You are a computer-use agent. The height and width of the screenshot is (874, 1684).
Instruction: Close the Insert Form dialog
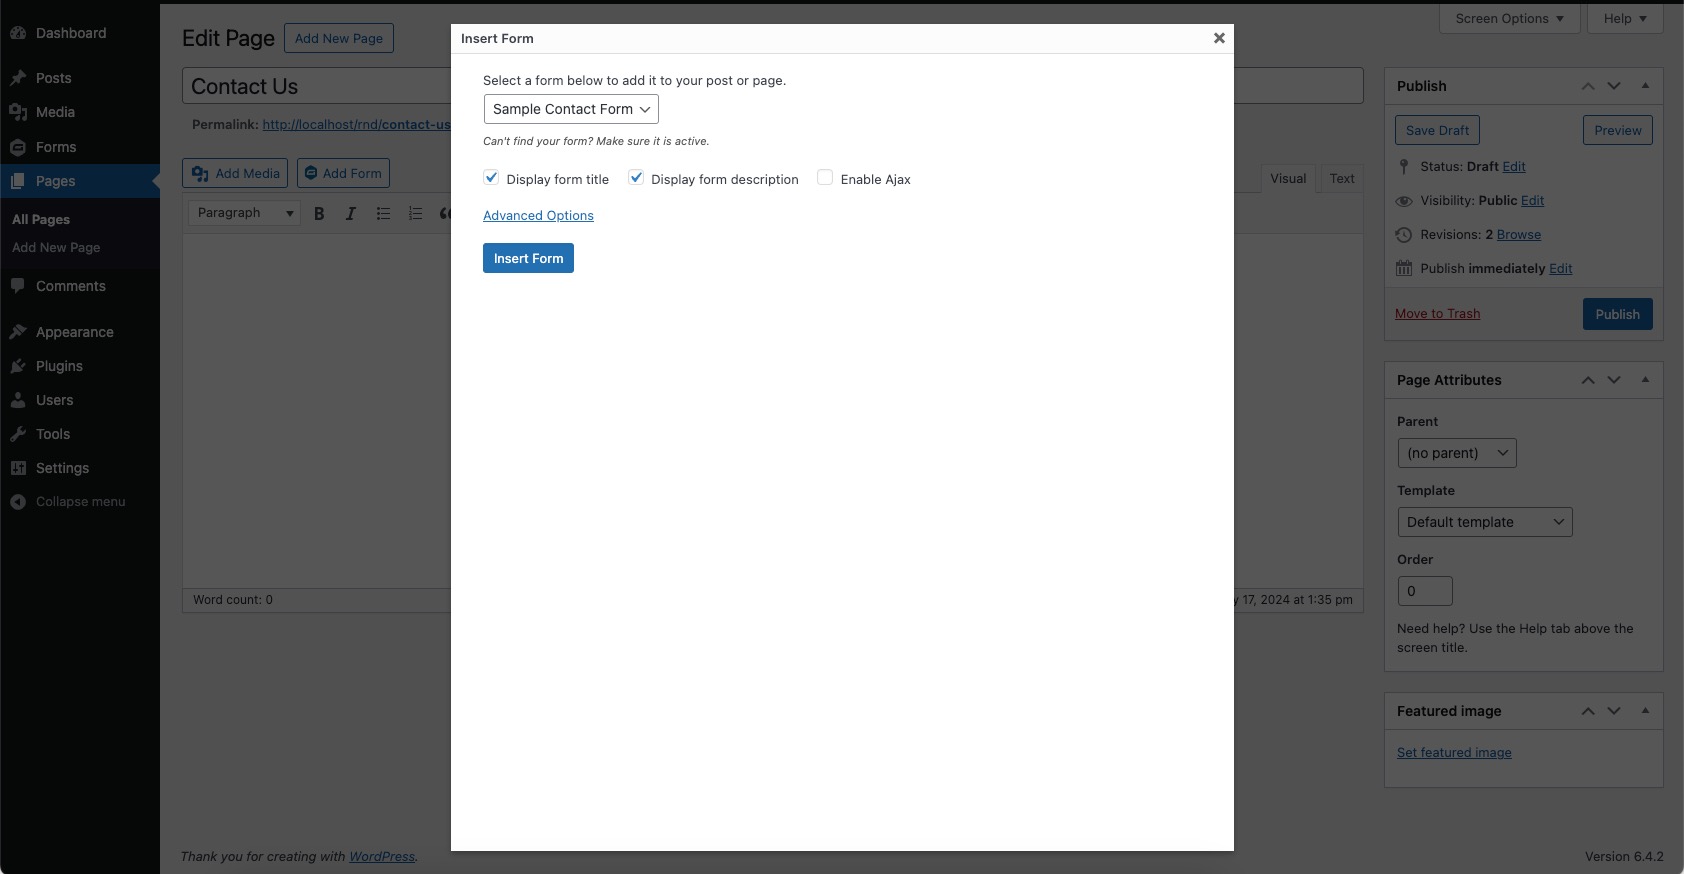tap(1219, 38)
